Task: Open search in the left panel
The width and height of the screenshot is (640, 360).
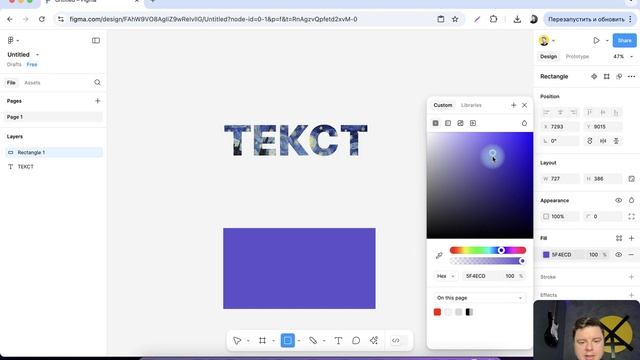Action: pyautogui.click(x=97, y=82)
